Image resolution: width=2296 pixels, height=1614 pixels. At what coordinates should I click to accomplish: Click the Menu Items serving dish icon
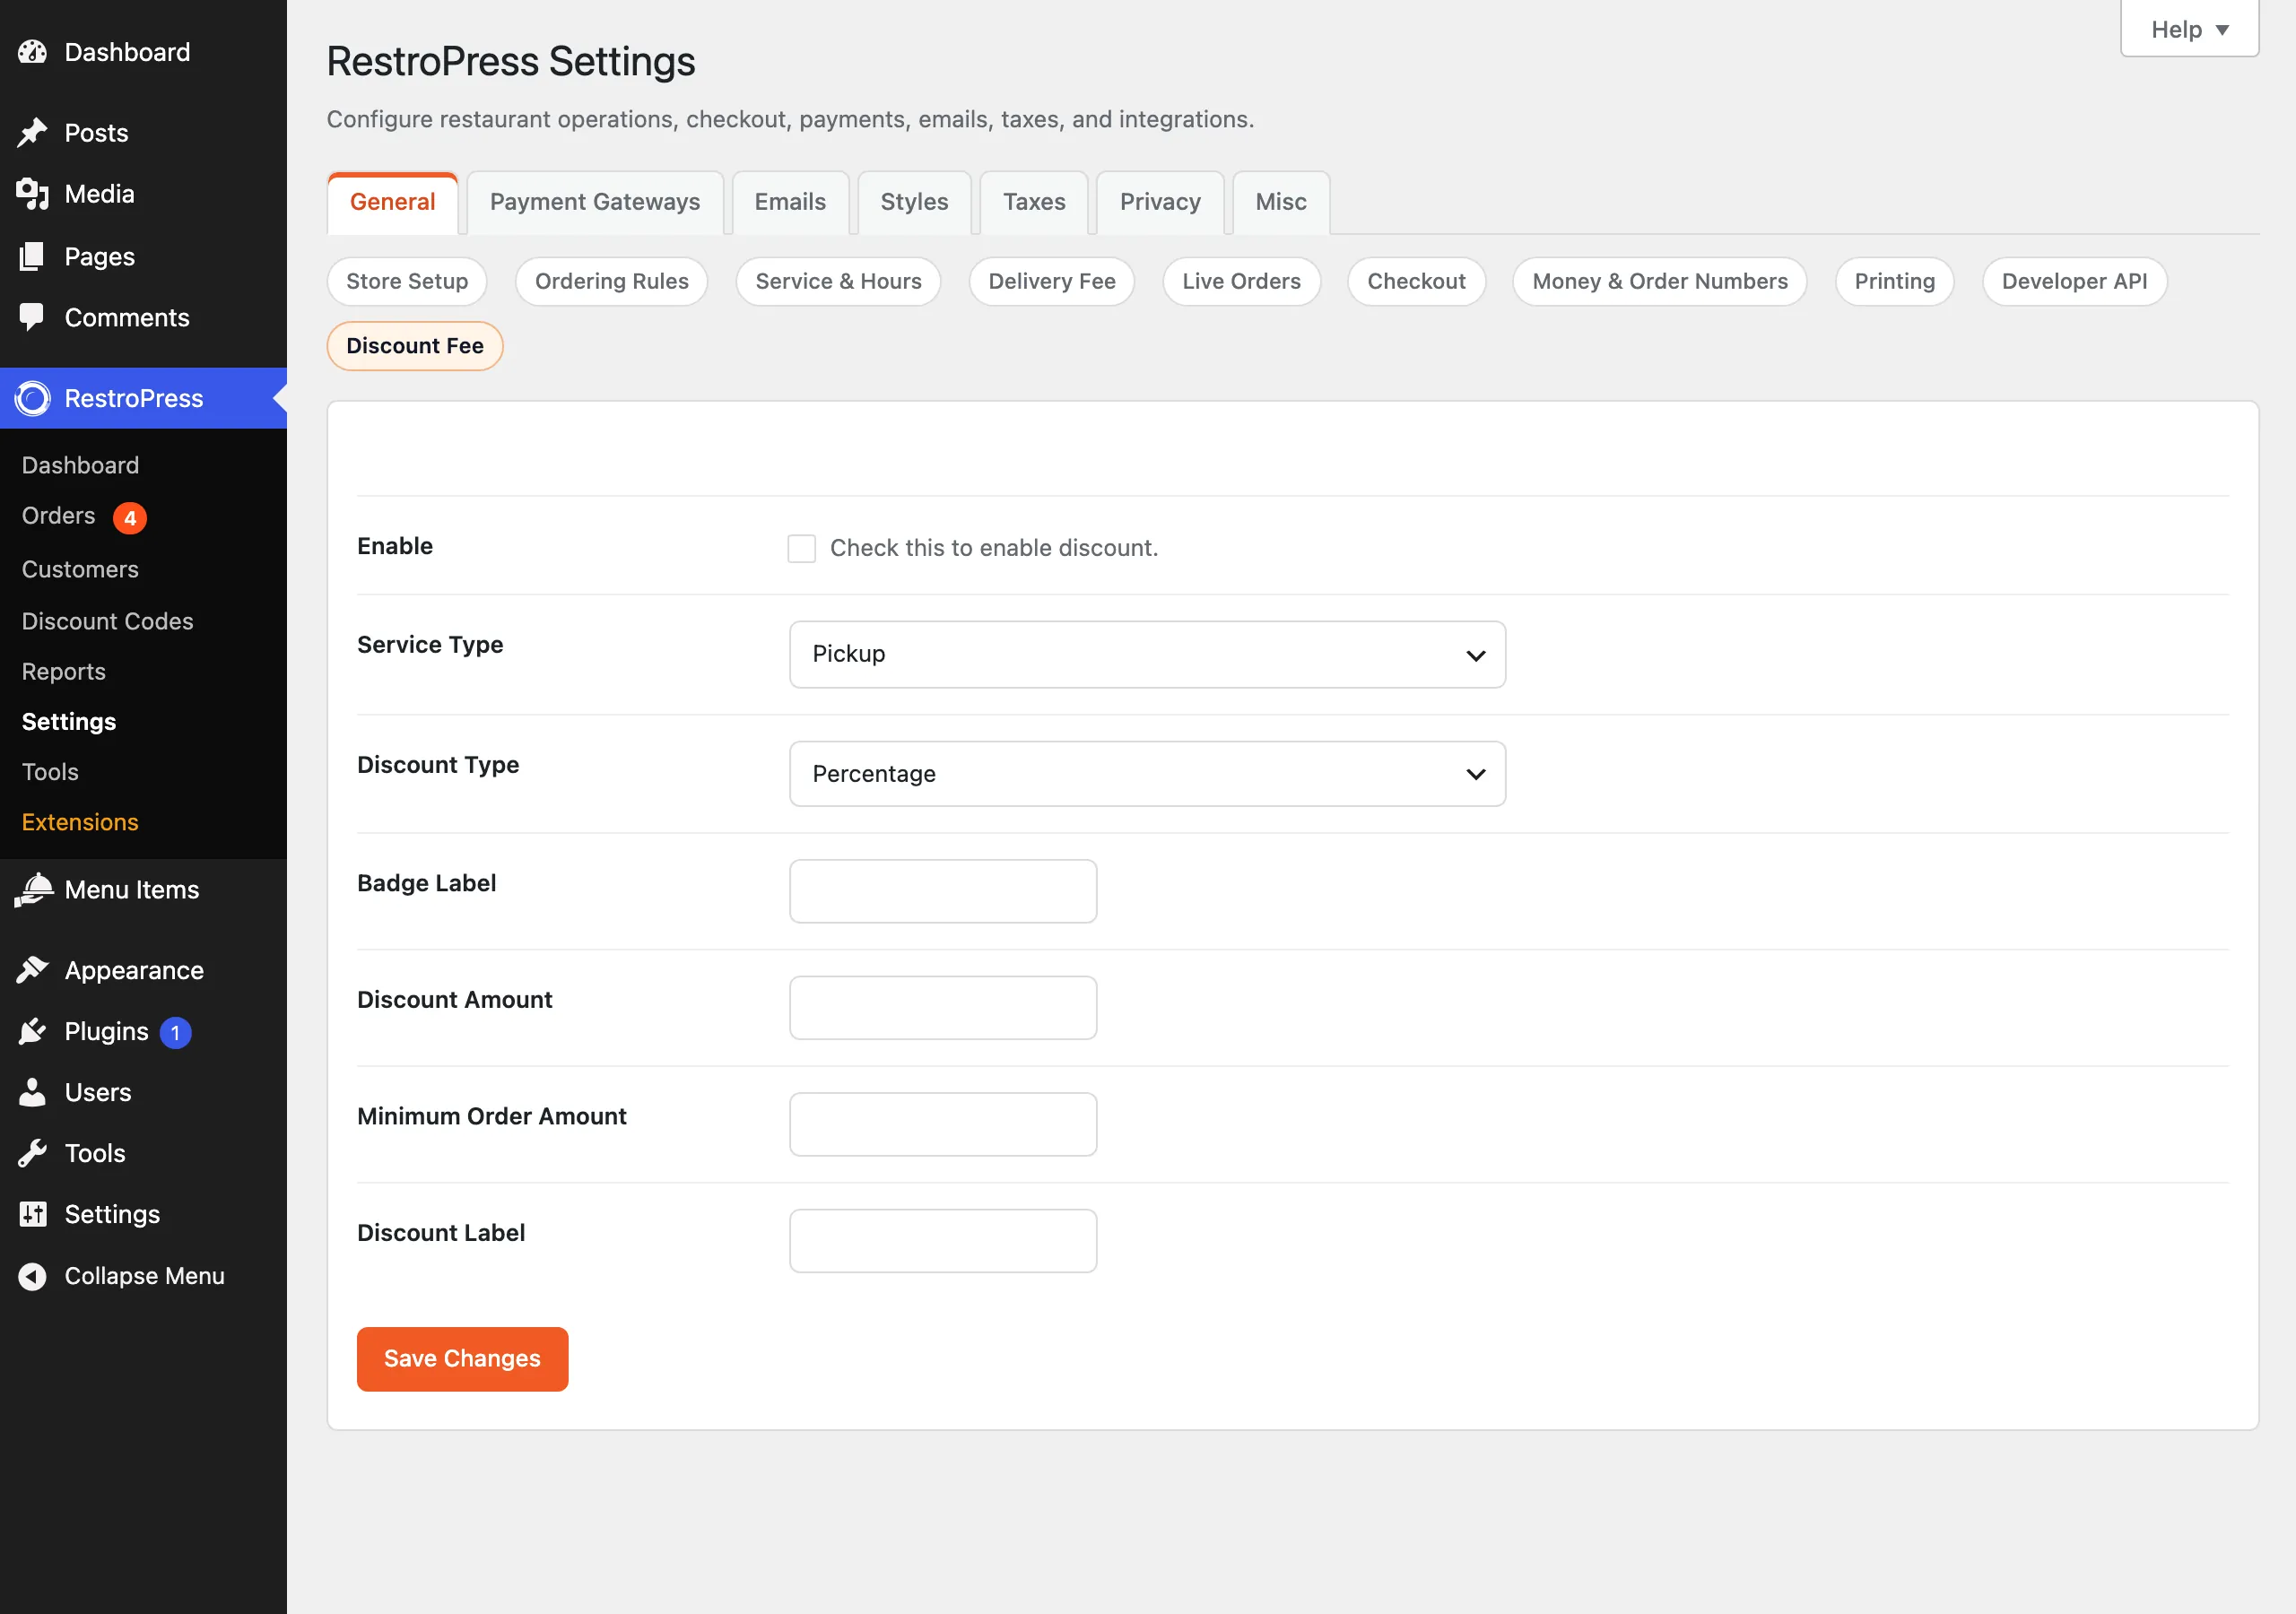click(x=33, y=890)
